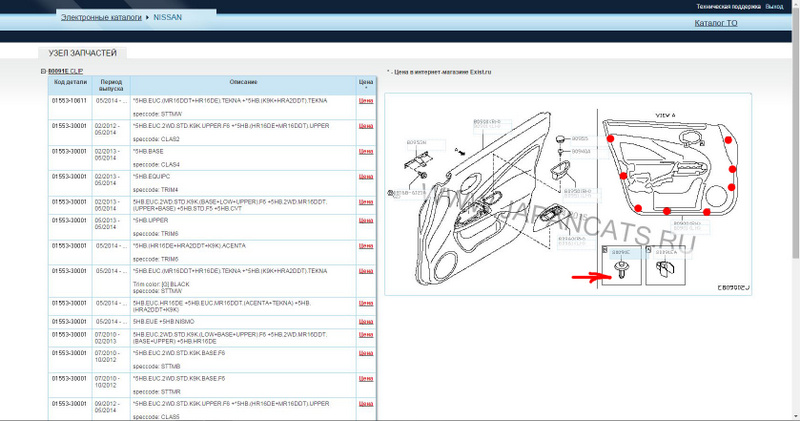Image resolution: width=800 pixels, height=421 pixels.
Task: Open the Каталог ТО link
Action: pyautogui.click(x=716, y=23)
